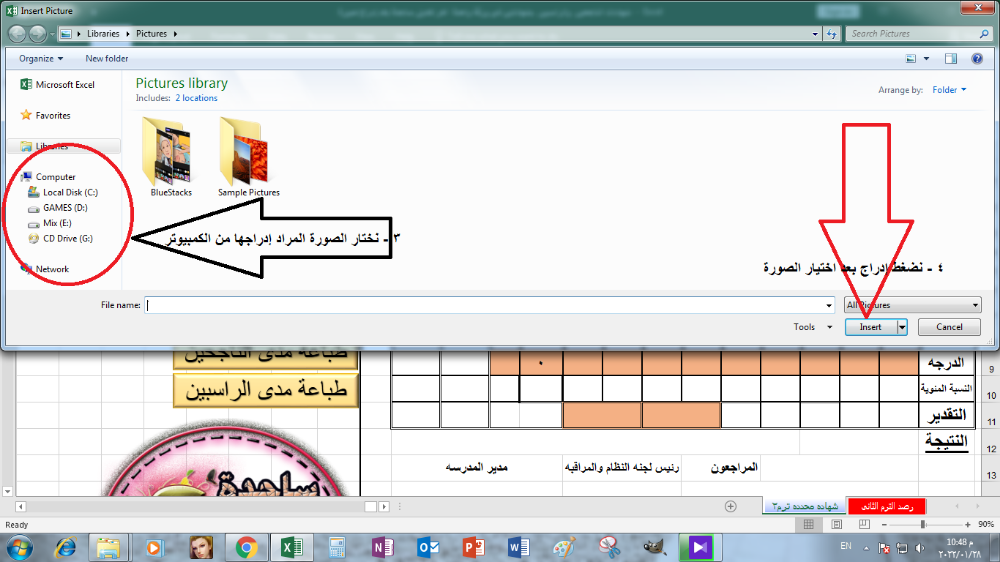Viewport: 1000px width, 562px height.
Task: Select Local Disk (C:) drive
Action: point(62,192)
